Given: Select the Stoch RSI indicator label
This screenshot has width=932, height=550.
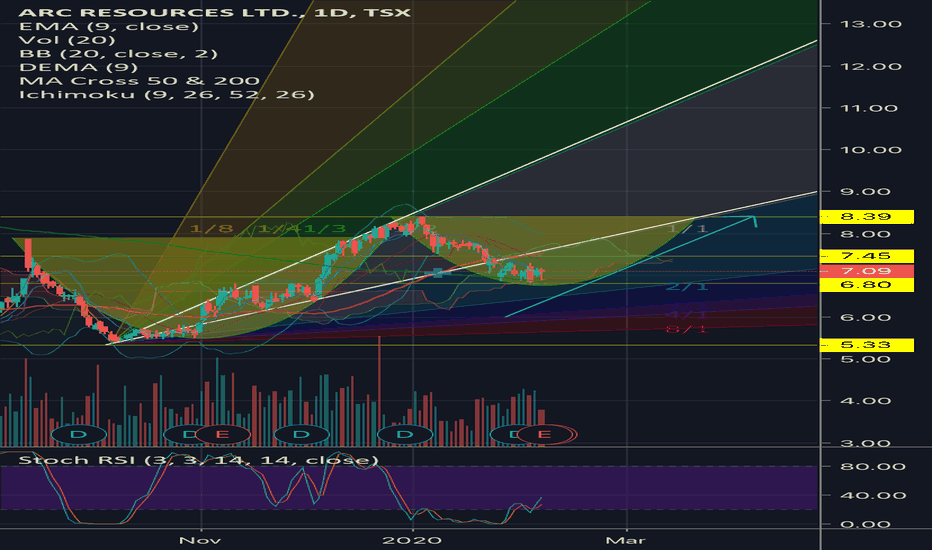Looking at the screenshot, I should (198, 460).
